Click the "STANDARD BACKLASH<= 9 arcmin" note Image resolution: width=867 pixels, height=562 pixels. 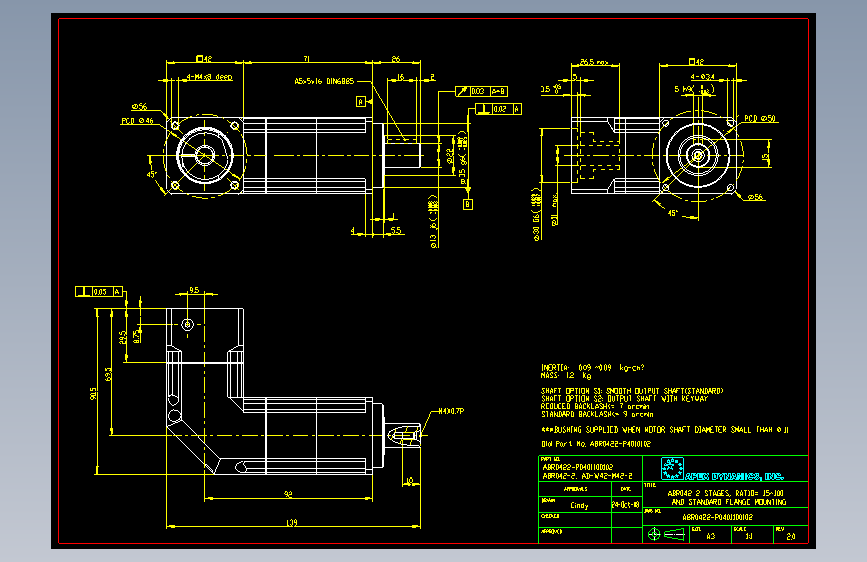[597, 414]
